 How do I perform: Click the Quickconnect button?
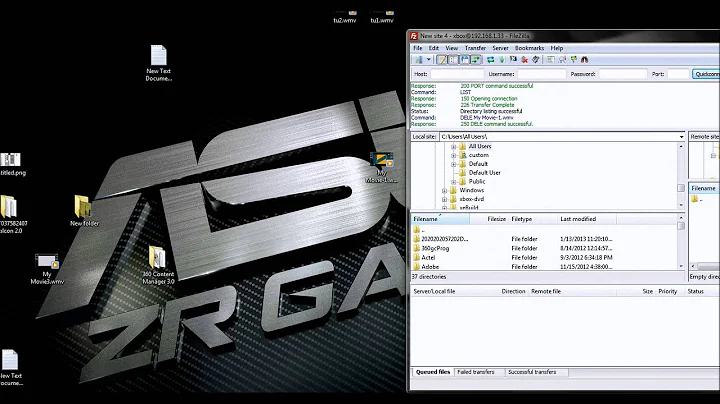pyautogui.click(x=706, y=74)
